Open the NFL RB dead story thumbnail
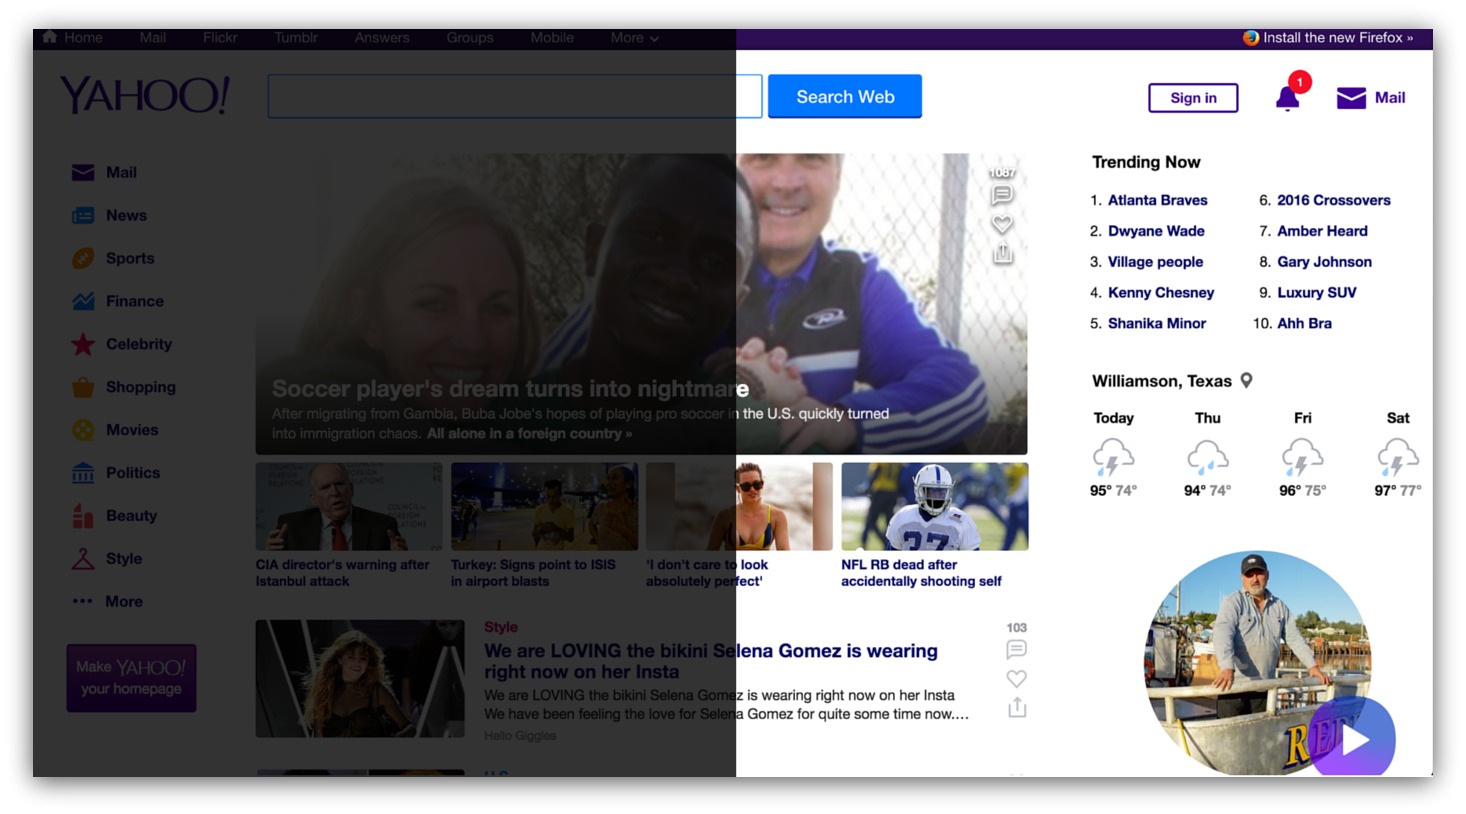 point(935,506)
